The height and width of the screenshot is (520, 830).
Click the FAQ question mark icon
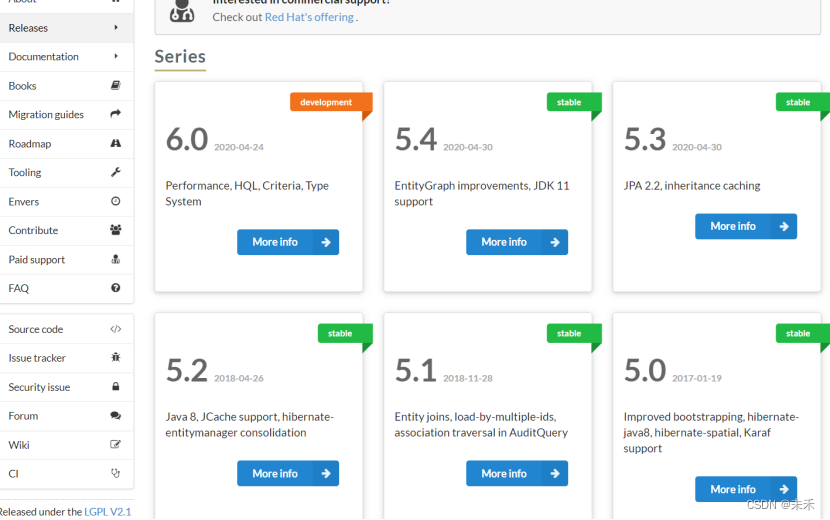click(x=115, y=288)
